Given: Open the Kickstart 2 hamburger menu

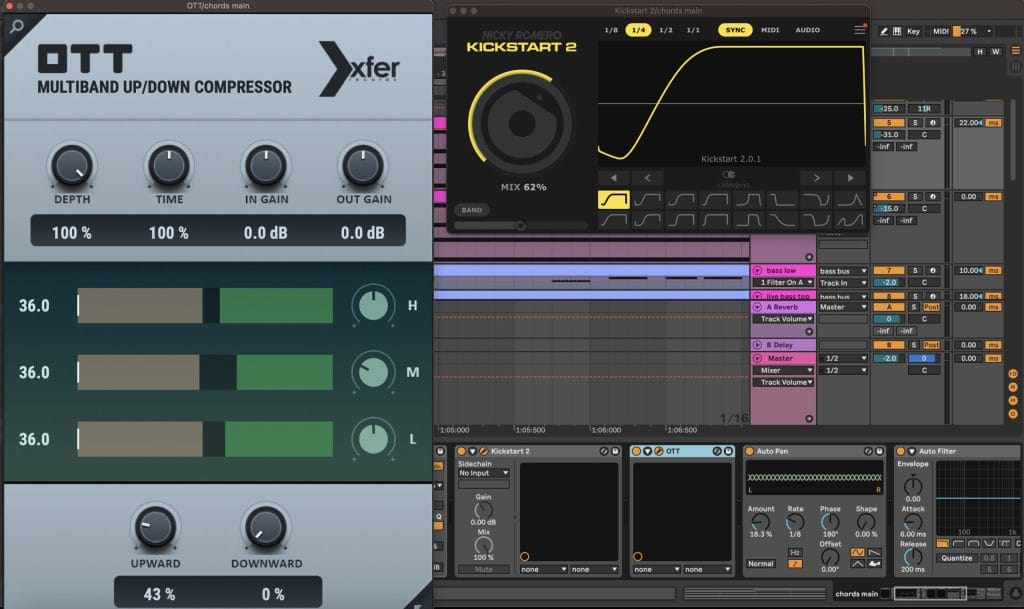Looking at the screenshot, I should coord(859,30).
